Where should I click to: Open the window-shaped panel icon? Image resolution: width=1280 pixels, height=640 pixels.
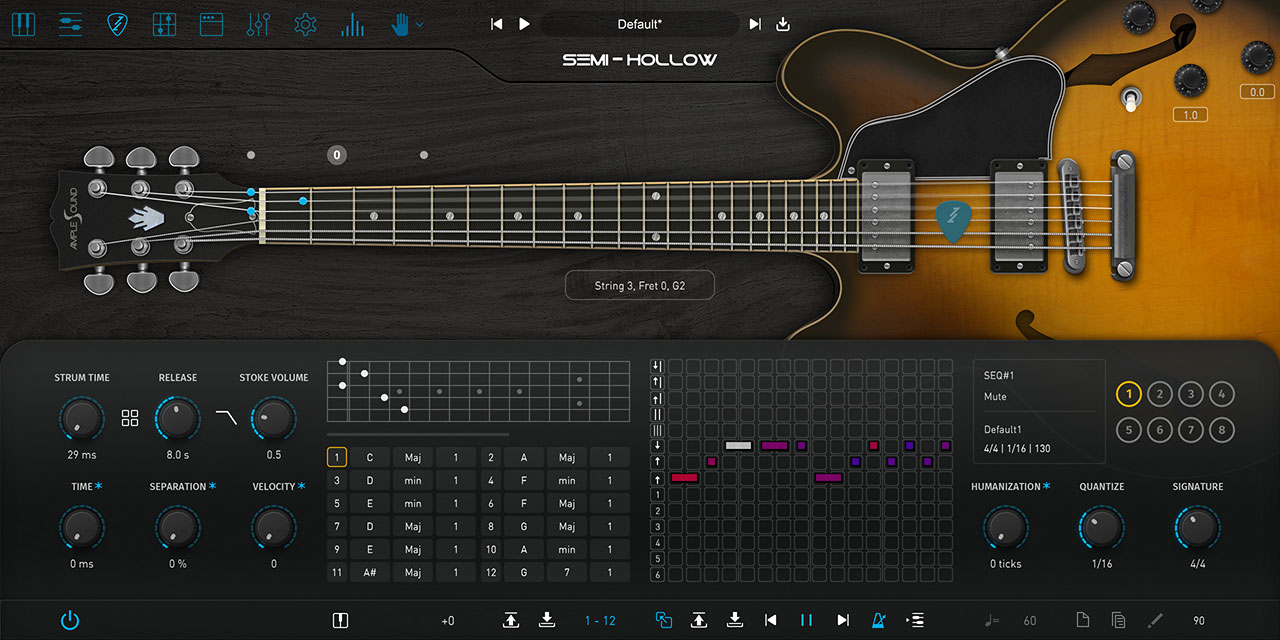pyautogui.click(x=211, y=24)
